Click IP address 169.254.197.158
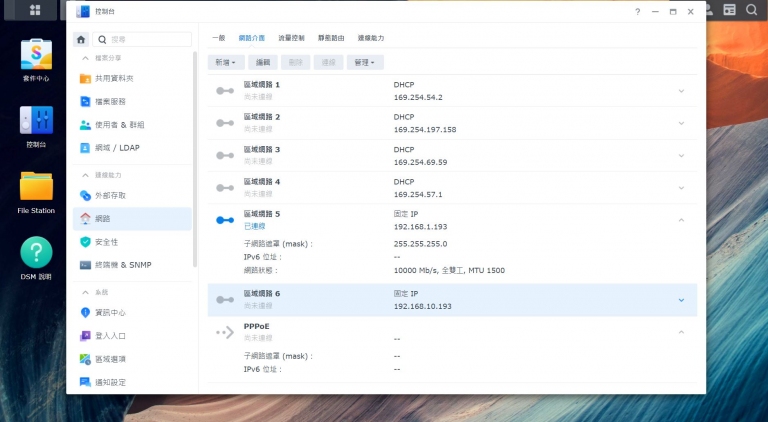The image size is (768, 422). (x=425, y=130)
